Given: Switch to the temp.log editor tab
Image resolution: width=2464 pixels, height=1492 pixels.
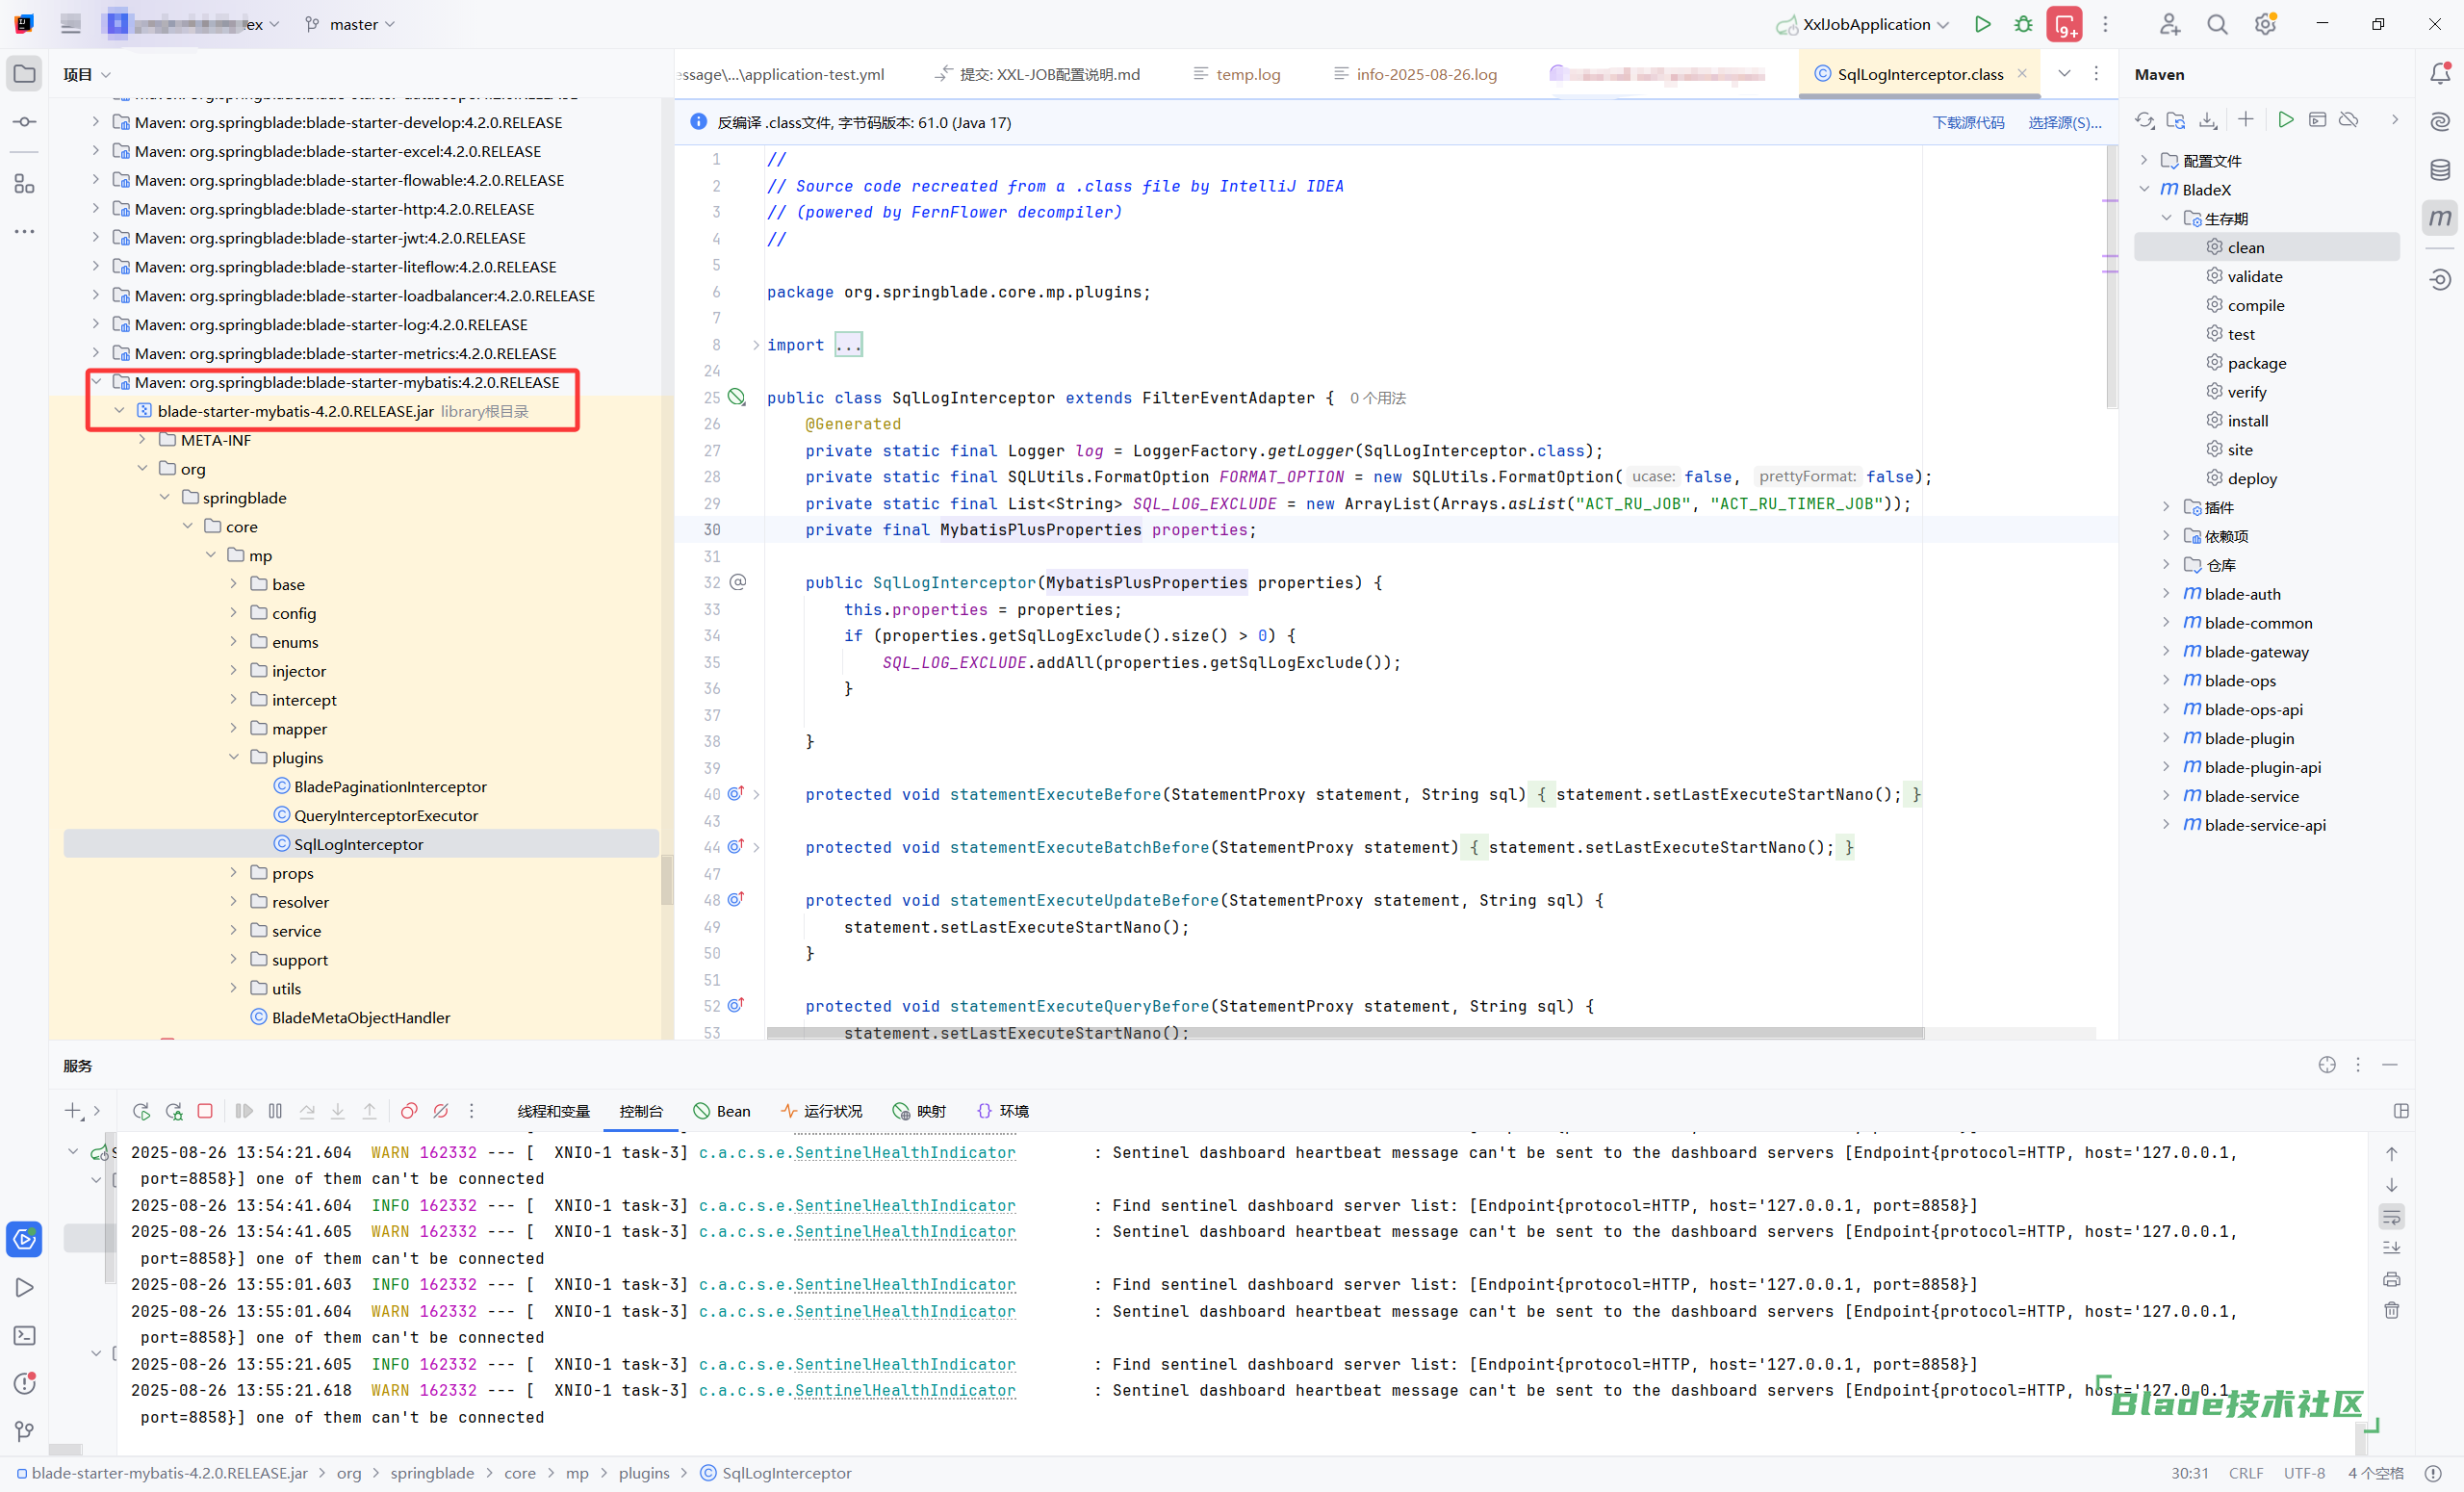Looking at the screenshot, I should point(1237,74).
